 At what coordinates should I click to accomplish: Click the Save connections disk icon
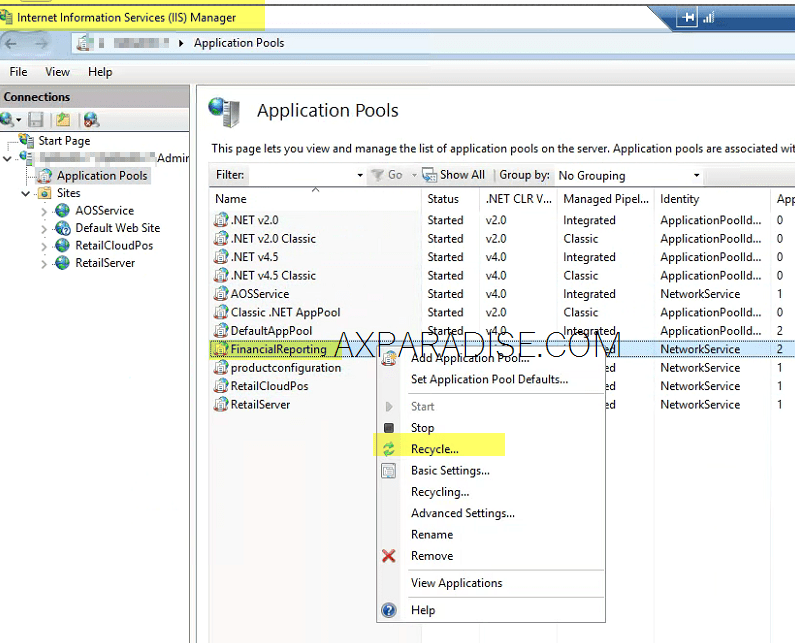point(36,119)
